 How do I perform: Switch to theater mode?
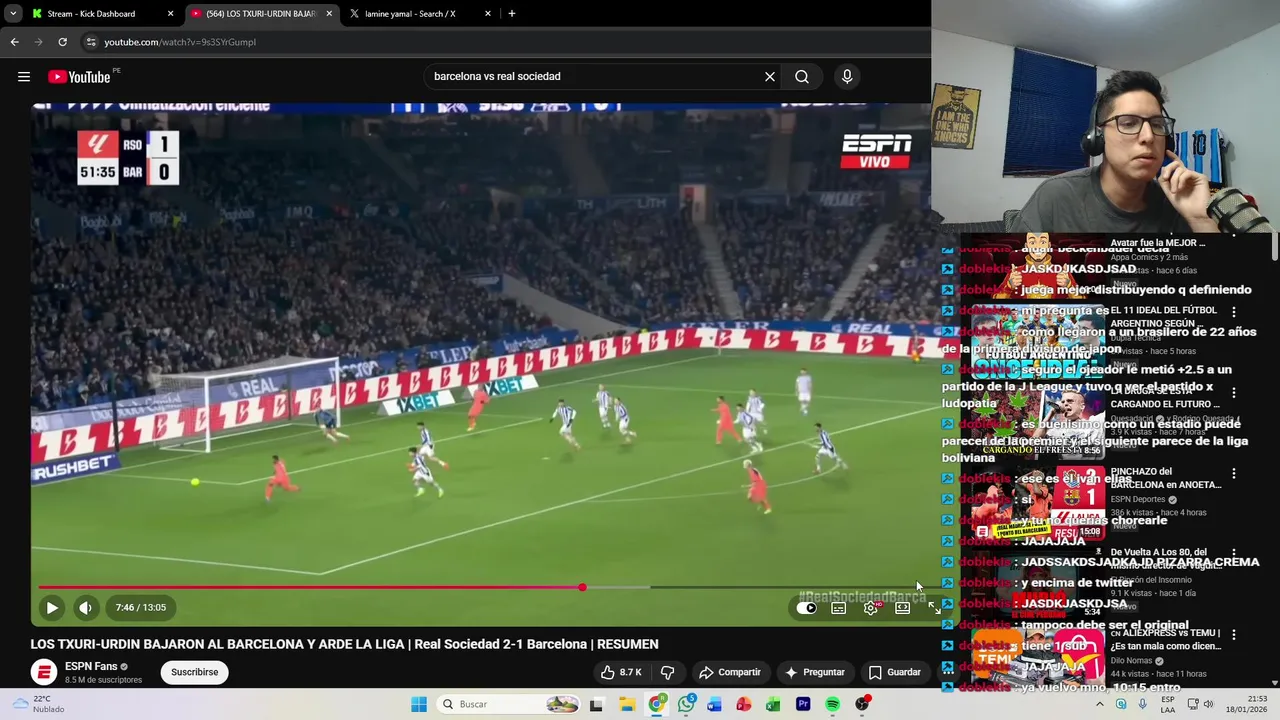(x=903, y=608)
